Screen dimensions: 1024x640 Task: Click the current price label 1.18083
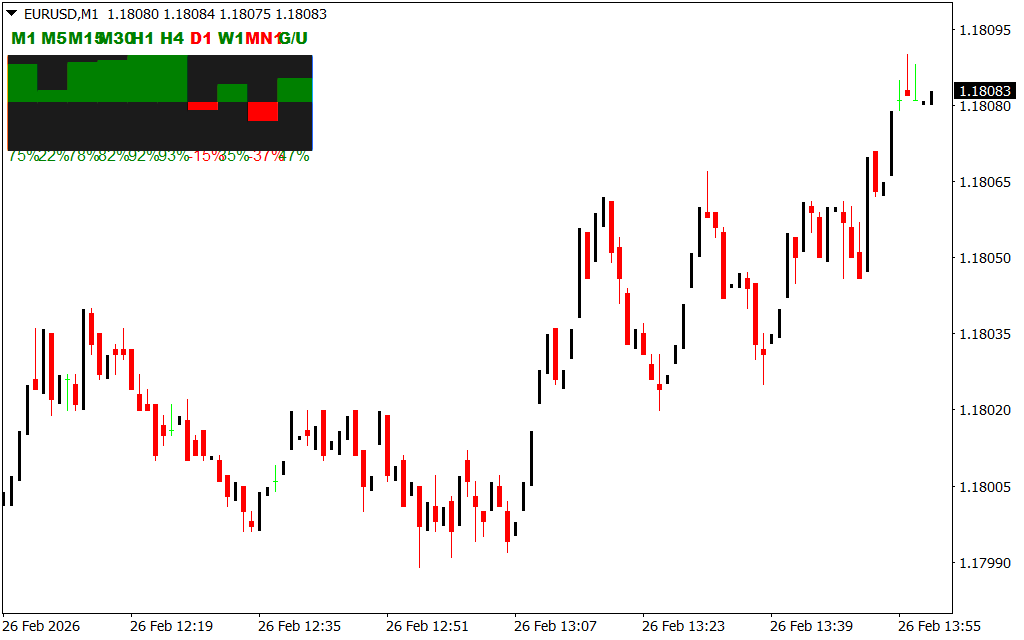pyautogui.click(x=985, y=91)
